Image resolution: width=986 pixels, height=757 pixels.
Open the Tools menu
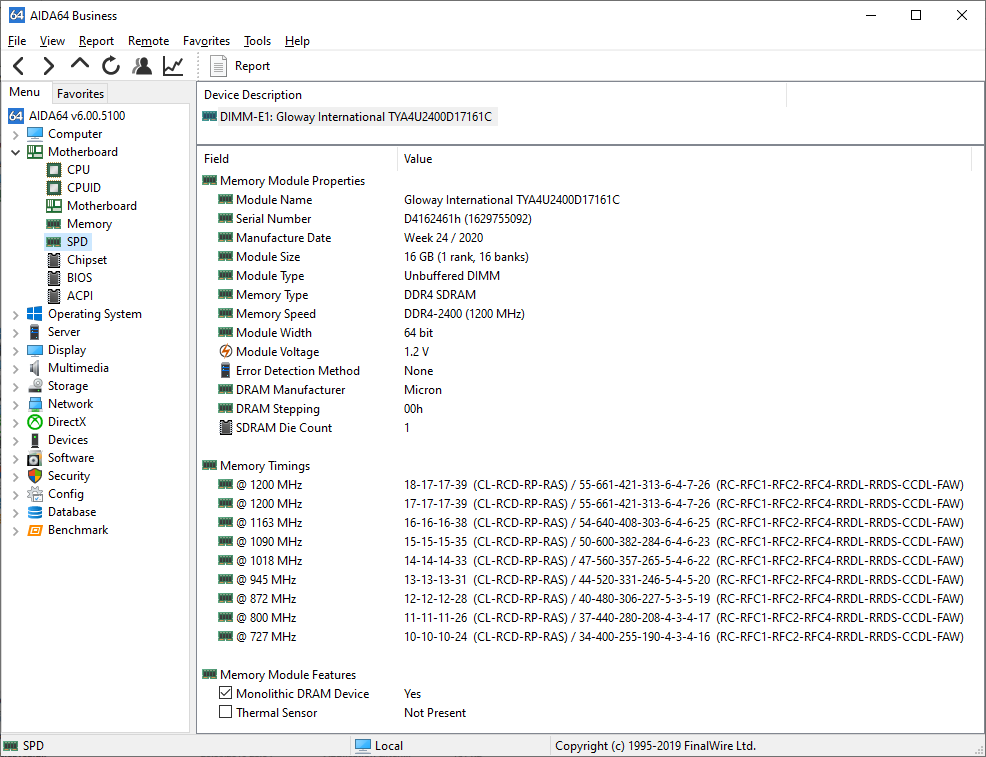coord(257,41)
